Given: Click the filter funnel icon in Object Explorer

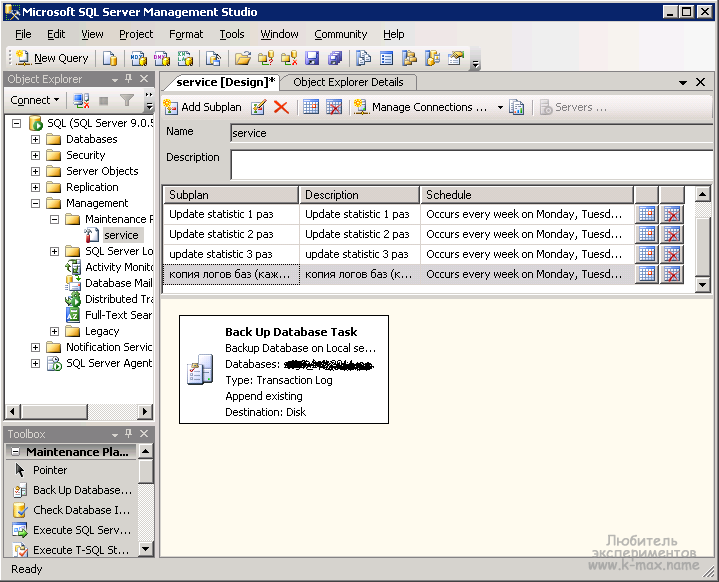Looking at the screenshot, I should pyautogui.click(x=127, y=100).
